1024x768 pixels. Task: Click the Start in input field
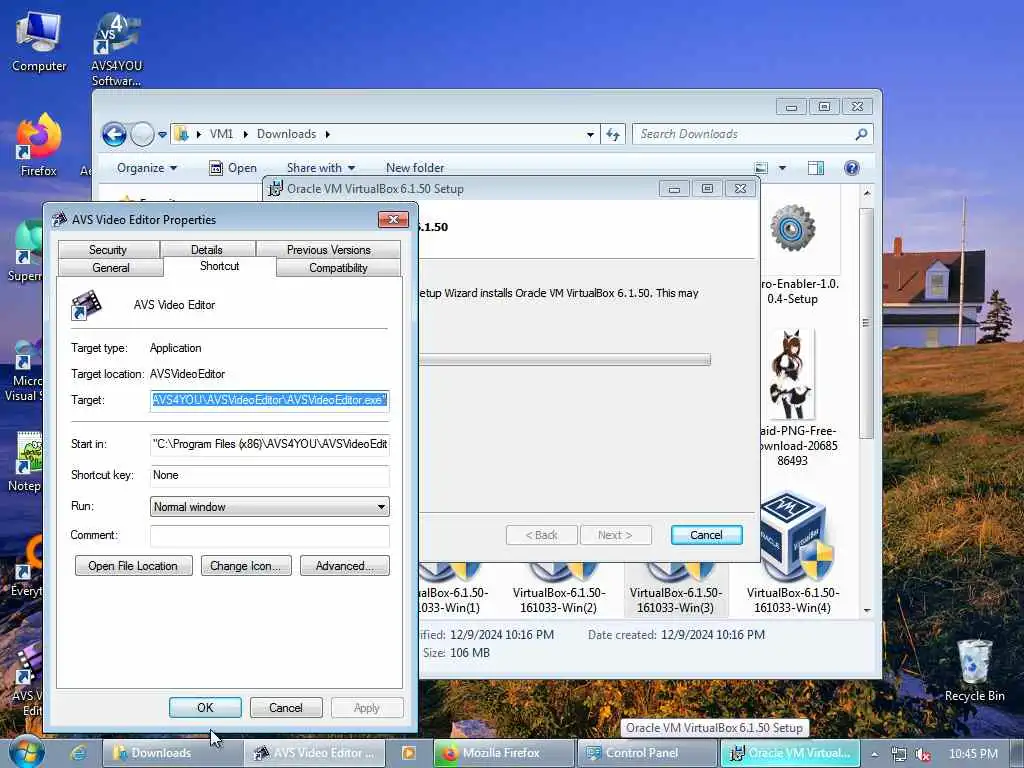pos(270,444)
